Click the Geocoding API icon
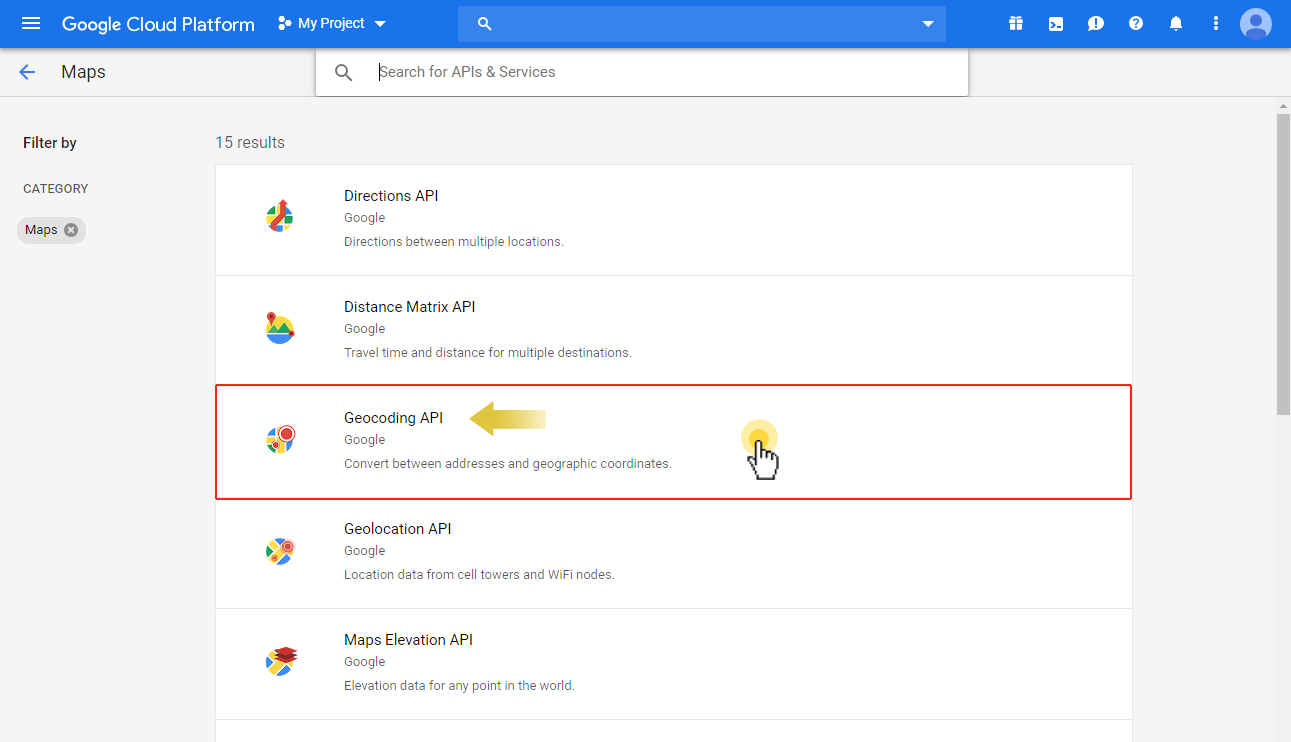 [281, 439]
